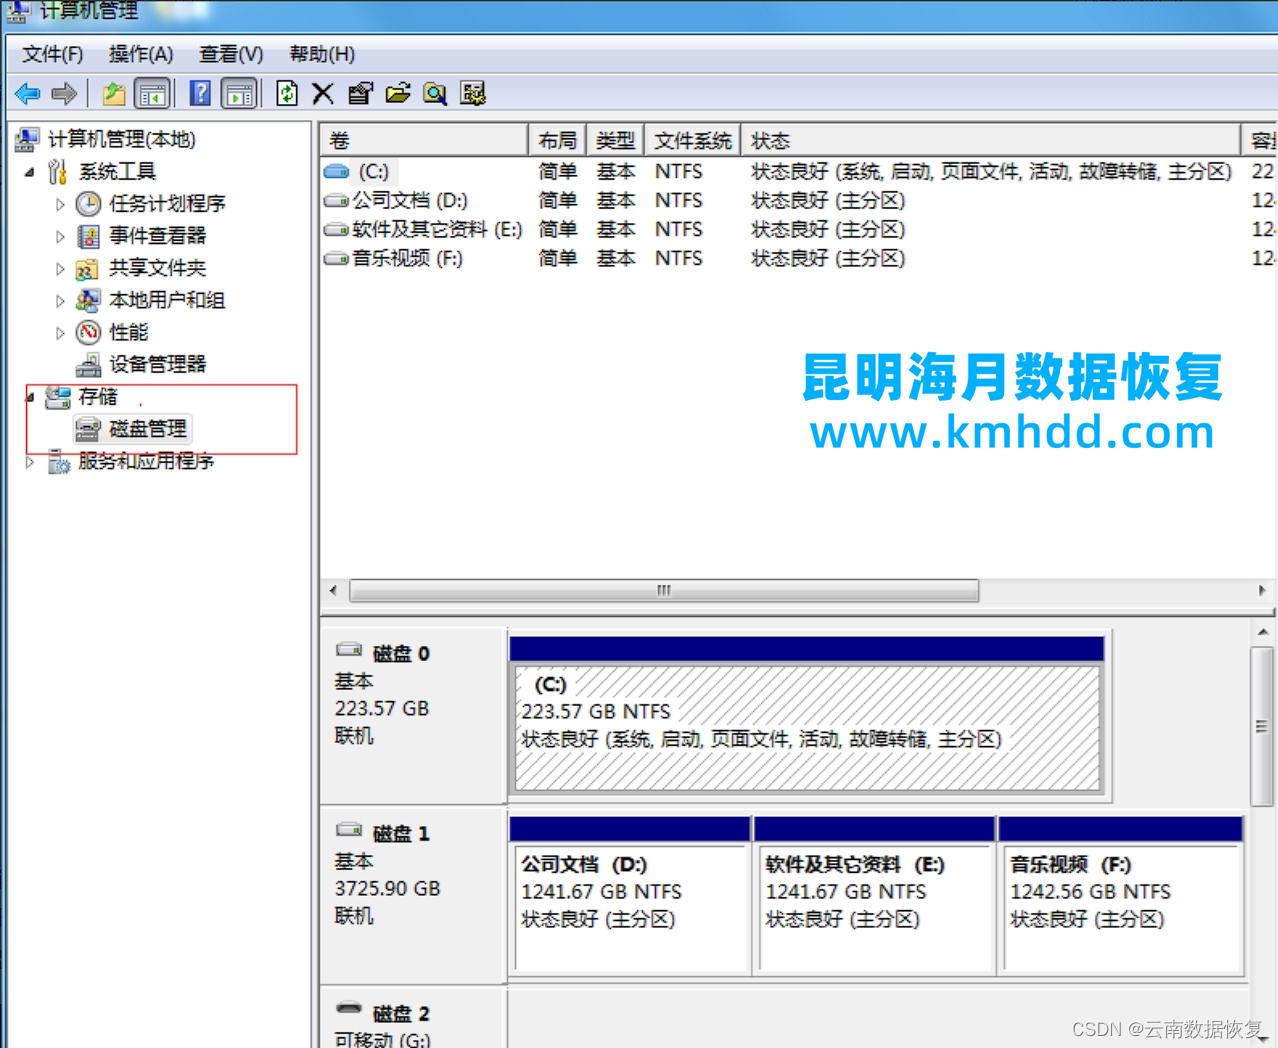This screenshot has height=1048, width=1278.
Task: Toggle the Show/Hide Console Tree icon
Action: [x=152, y=94]
